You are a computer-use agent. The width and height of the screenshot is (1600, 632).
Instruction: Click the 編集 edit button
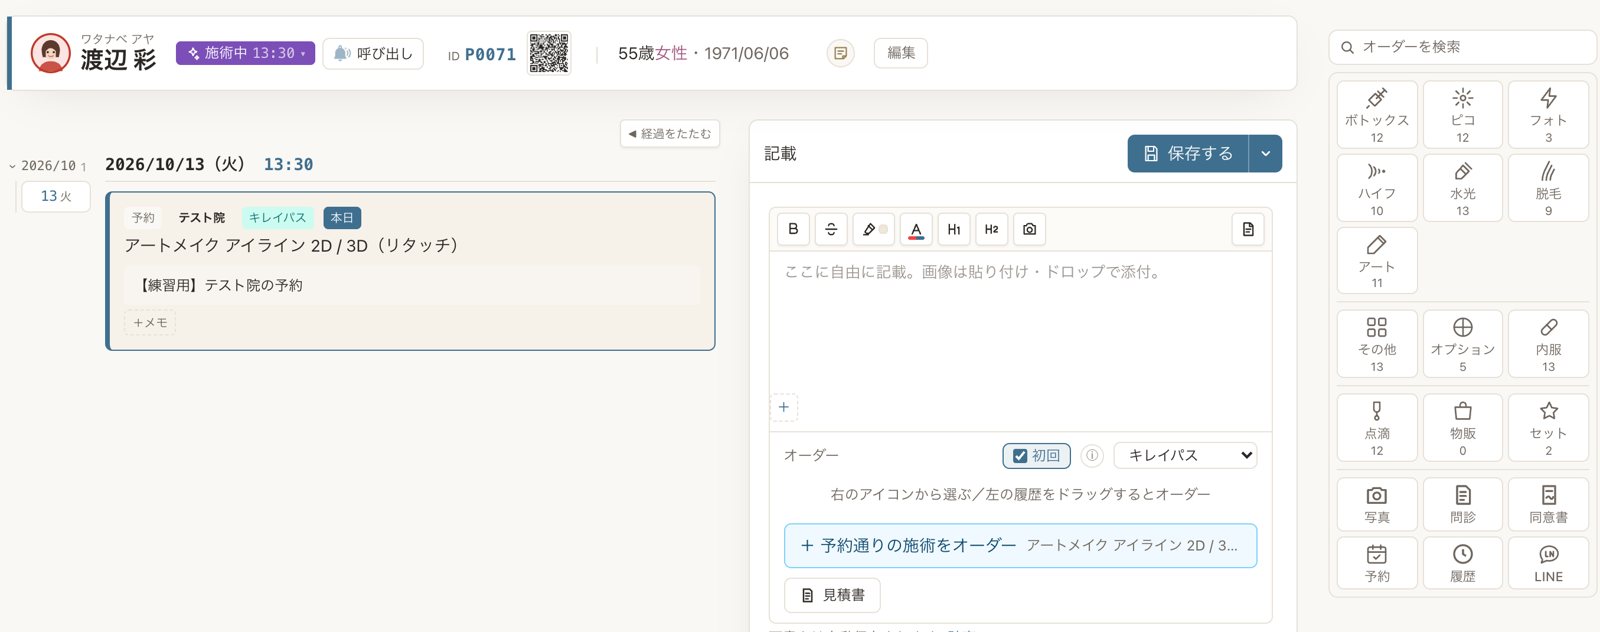(x=901, y=53)
